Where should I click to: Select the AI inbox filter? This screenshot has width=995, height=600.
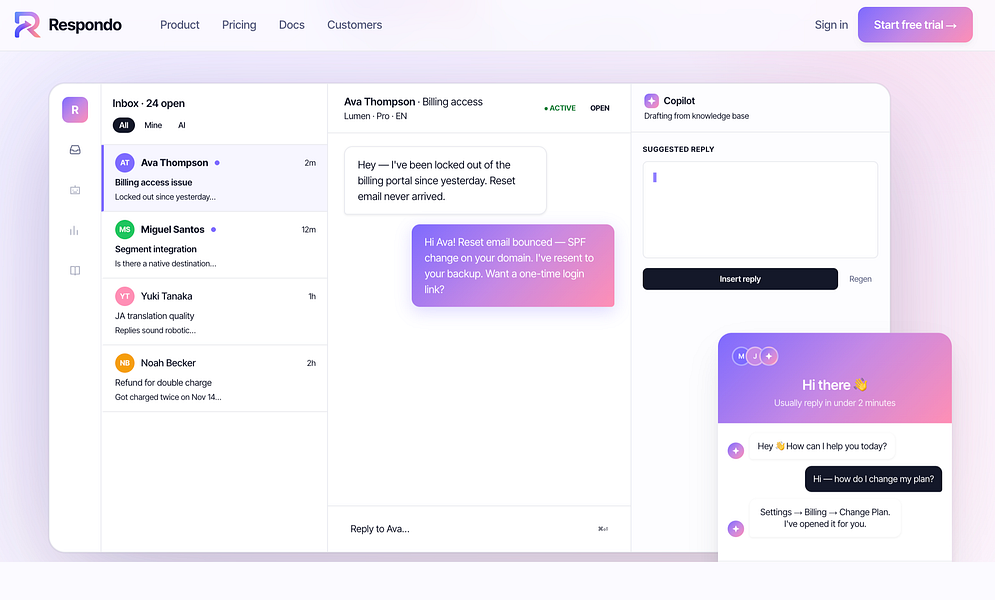pyautogui.click(x=181, y=125)
